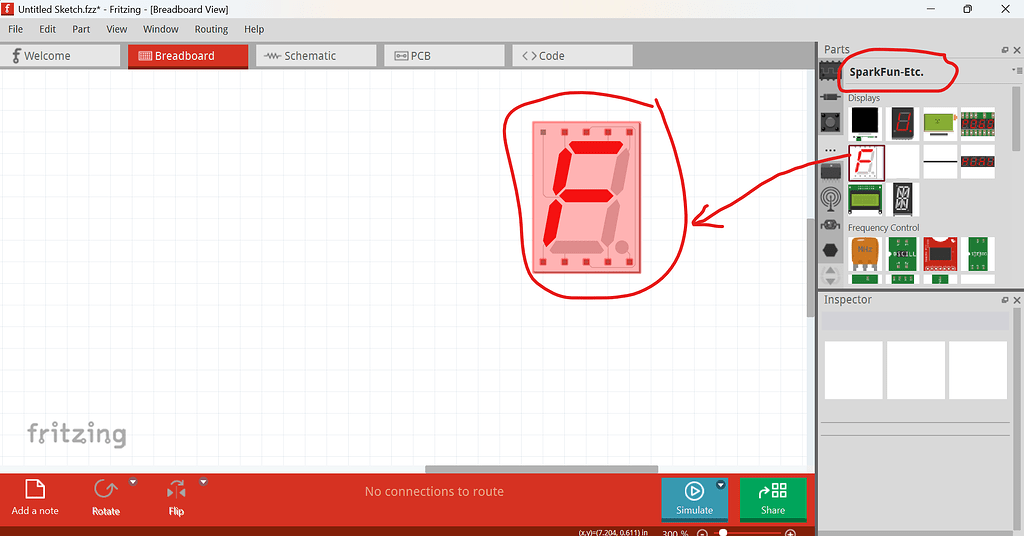Select the fourth green board in Frequency Control
This screenshot has width=1024, height=536.
pyautogui.click(x=978, y=254)
